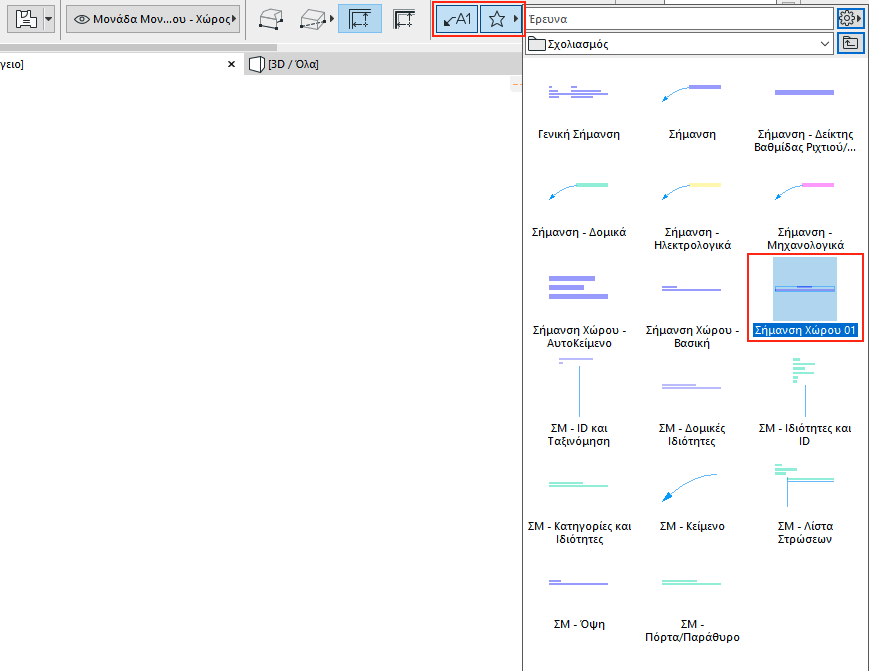Select the Σήμανση Χώρου 01 favorite

[x=805, y=298]
